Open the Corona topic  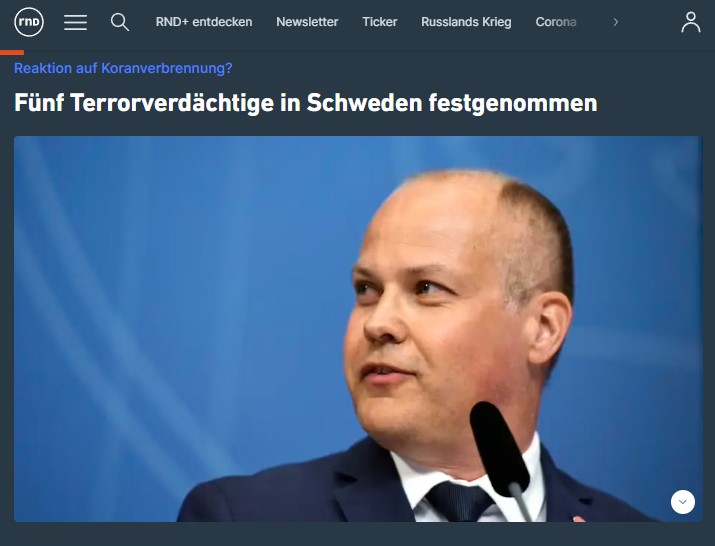[x=556, y=22]
